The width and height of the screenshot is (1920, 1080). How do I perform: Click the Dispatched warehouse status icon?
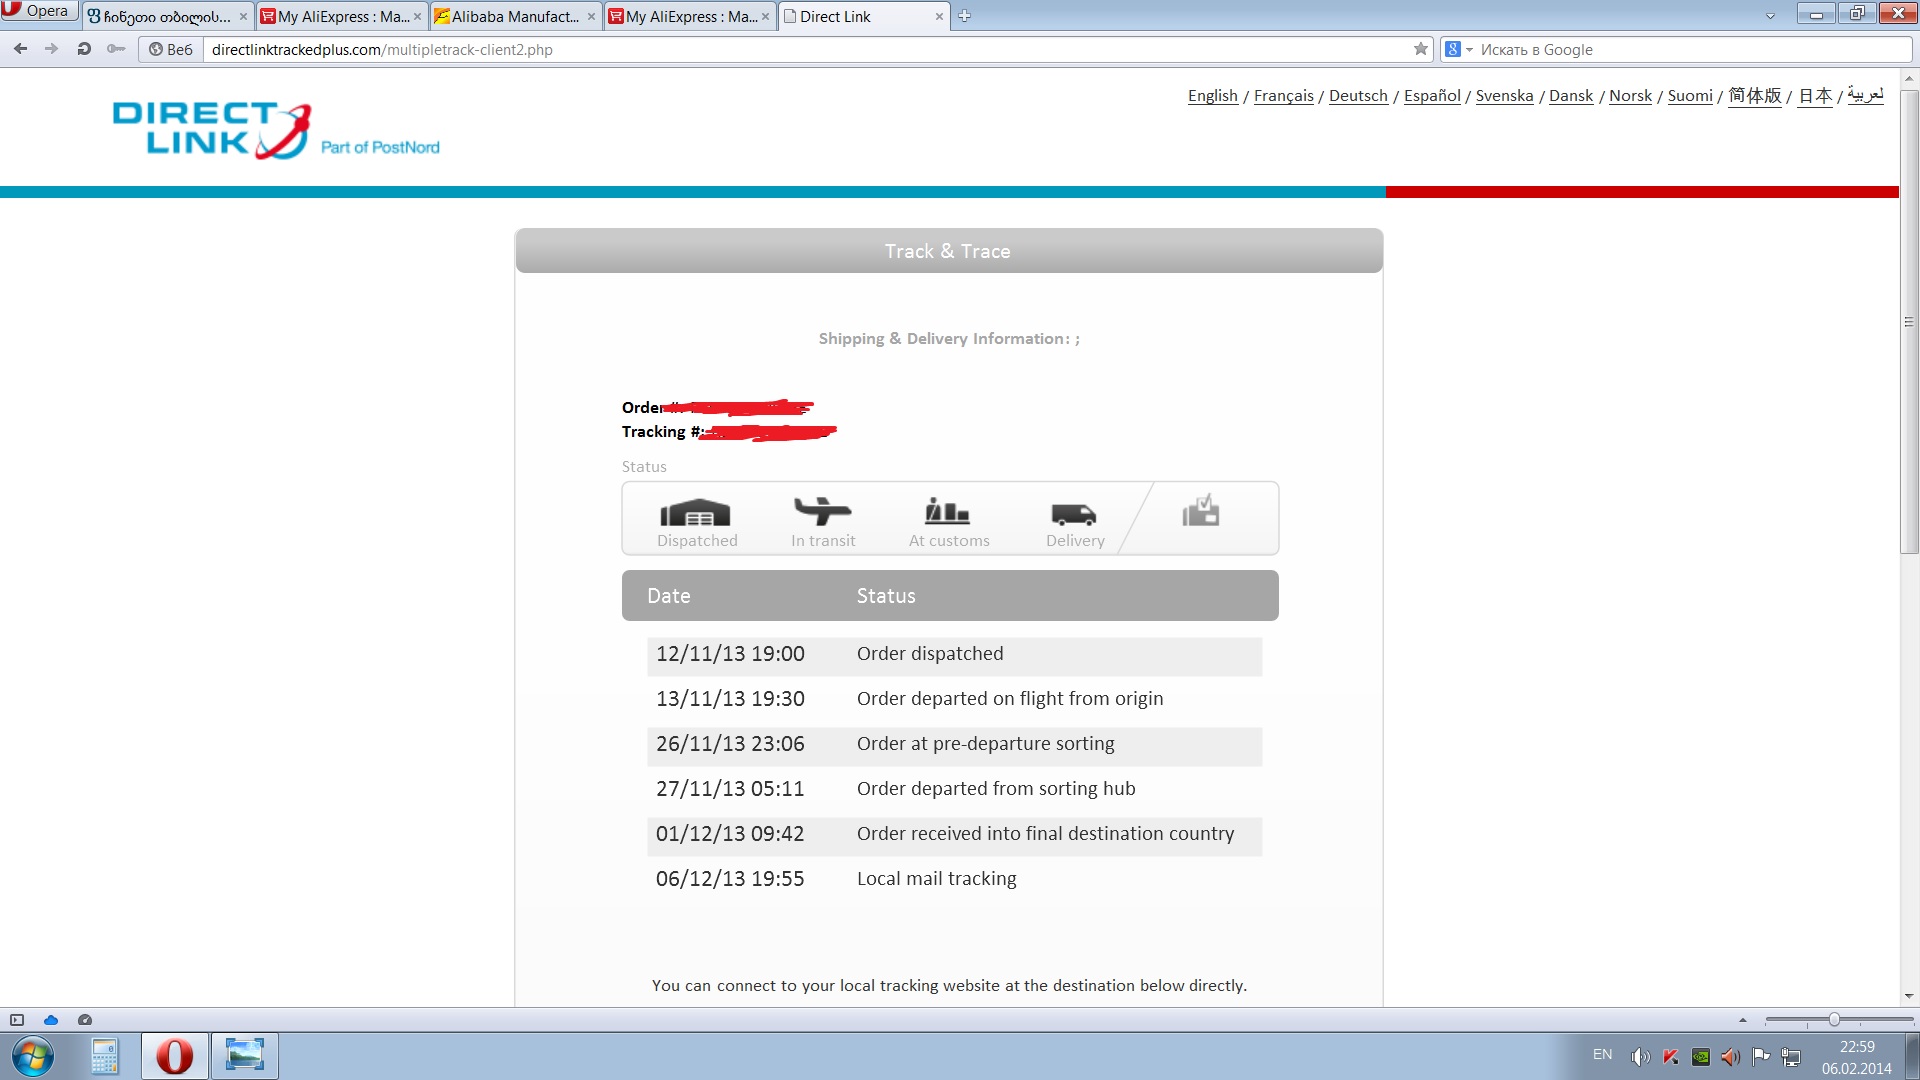point(695,513)
